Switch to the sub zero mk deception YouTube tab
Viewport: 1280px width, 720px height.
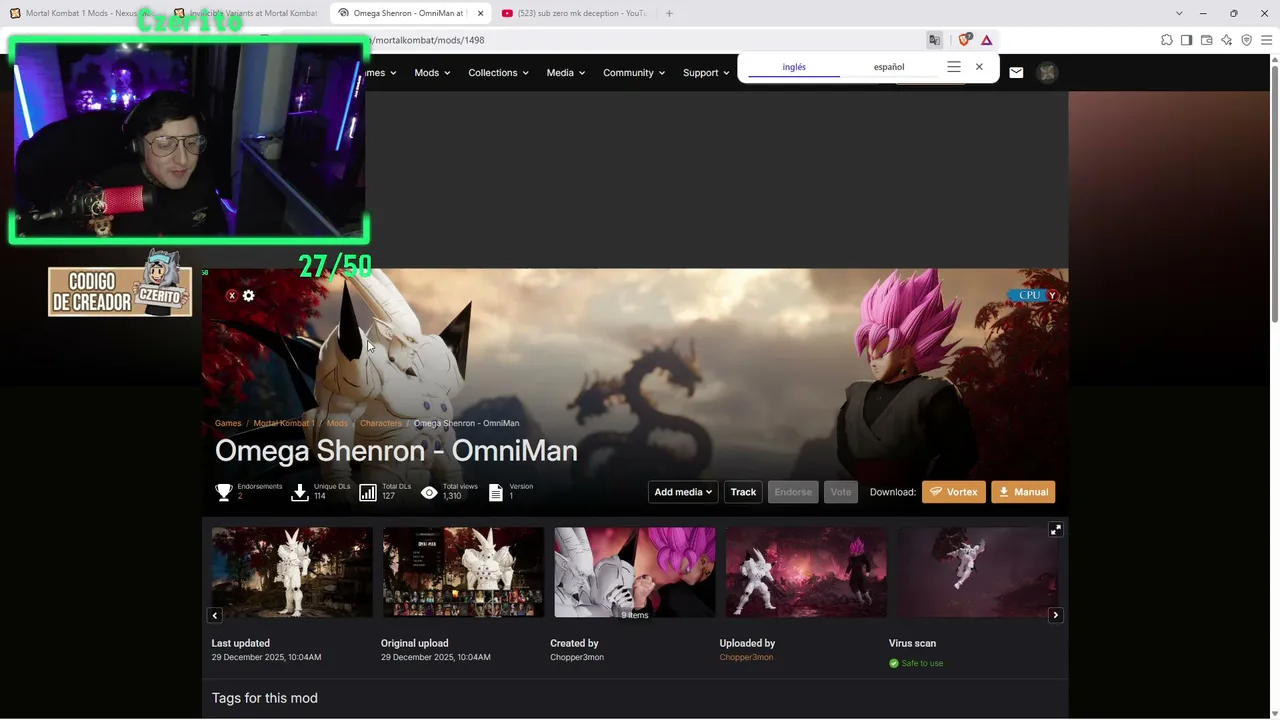click(x=574, y=13)
